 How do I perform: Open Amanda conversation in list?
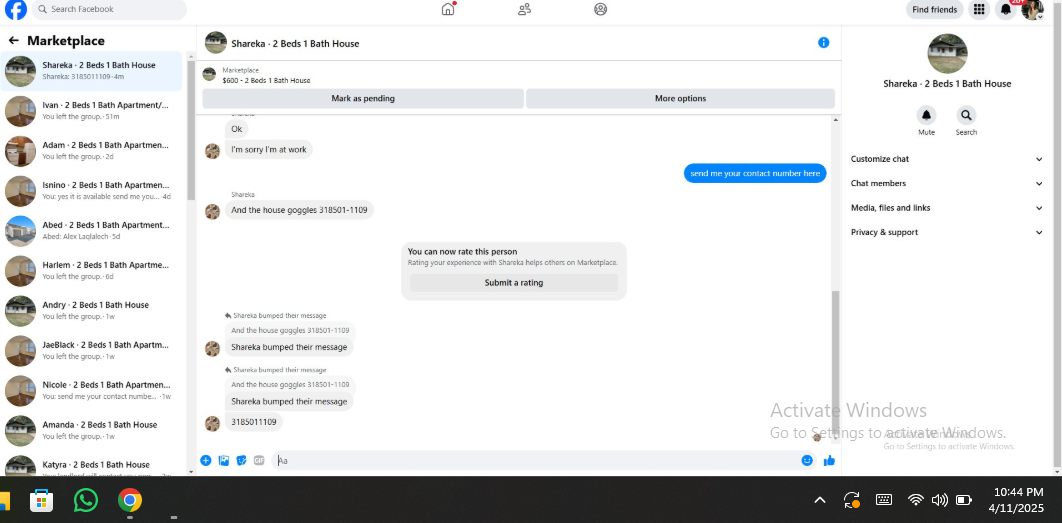(x=91, y=430)
